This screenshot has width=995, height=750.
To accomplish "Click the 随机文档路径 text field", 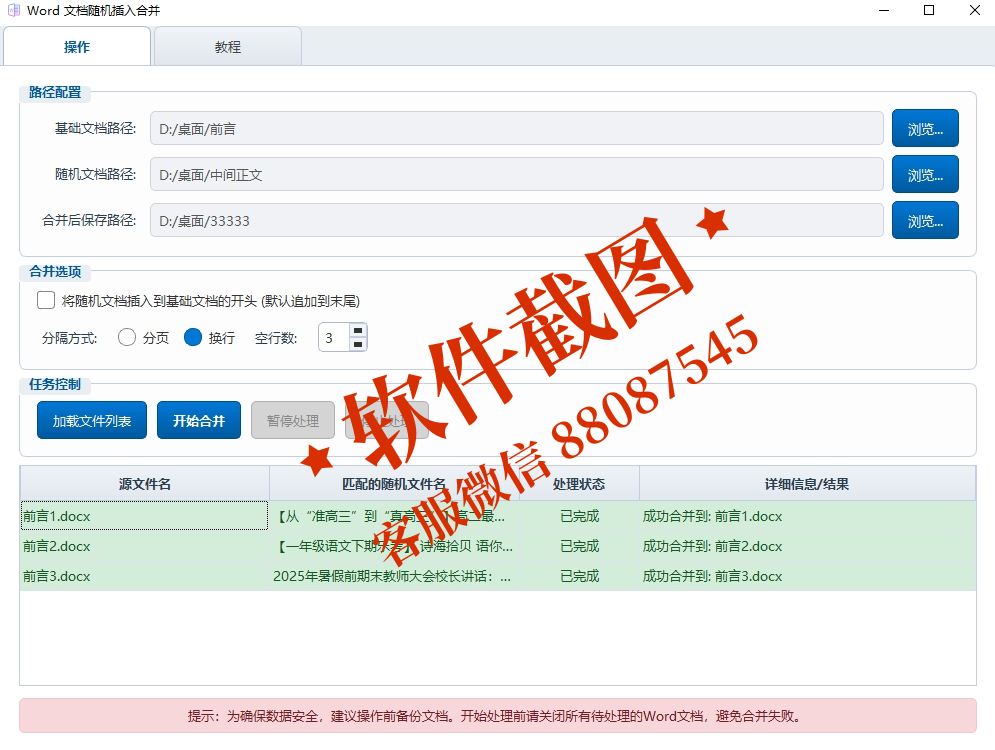I will [516, 174].
